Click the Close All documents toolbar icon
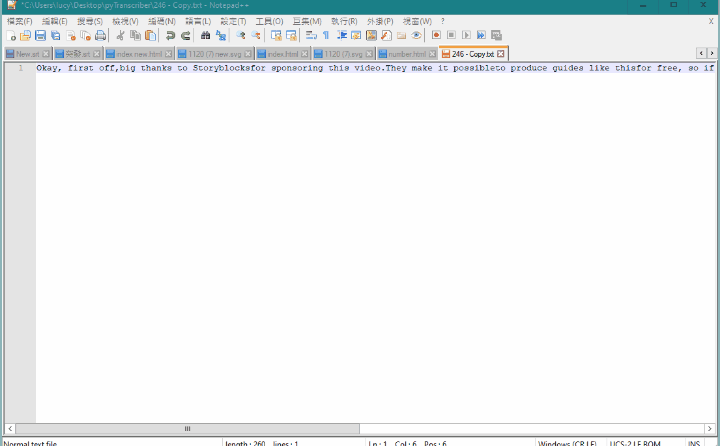This screenshot has height=446, width=720. pyautogui.click(x=85, y=35)
